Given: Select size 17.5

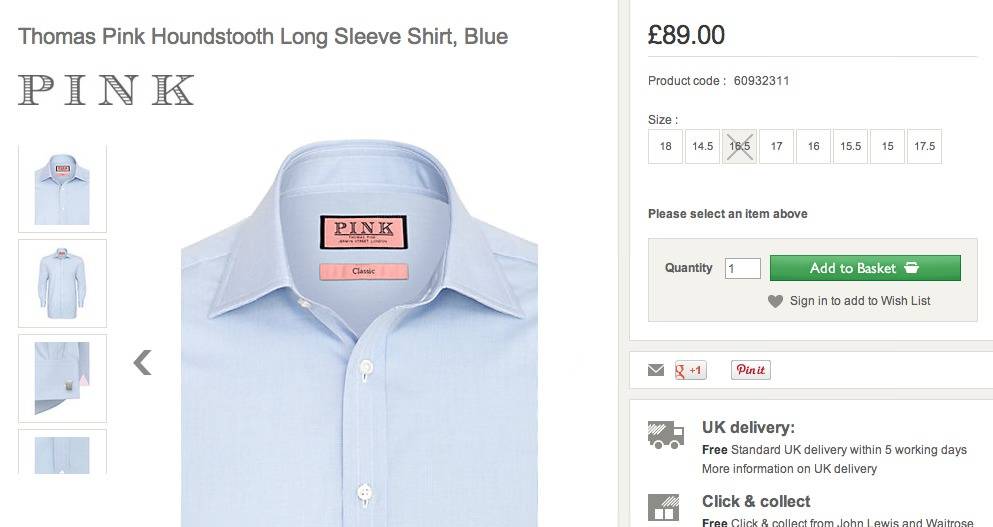Looking at the screenshot, I should pyautogui.click(x=924, y=146).
